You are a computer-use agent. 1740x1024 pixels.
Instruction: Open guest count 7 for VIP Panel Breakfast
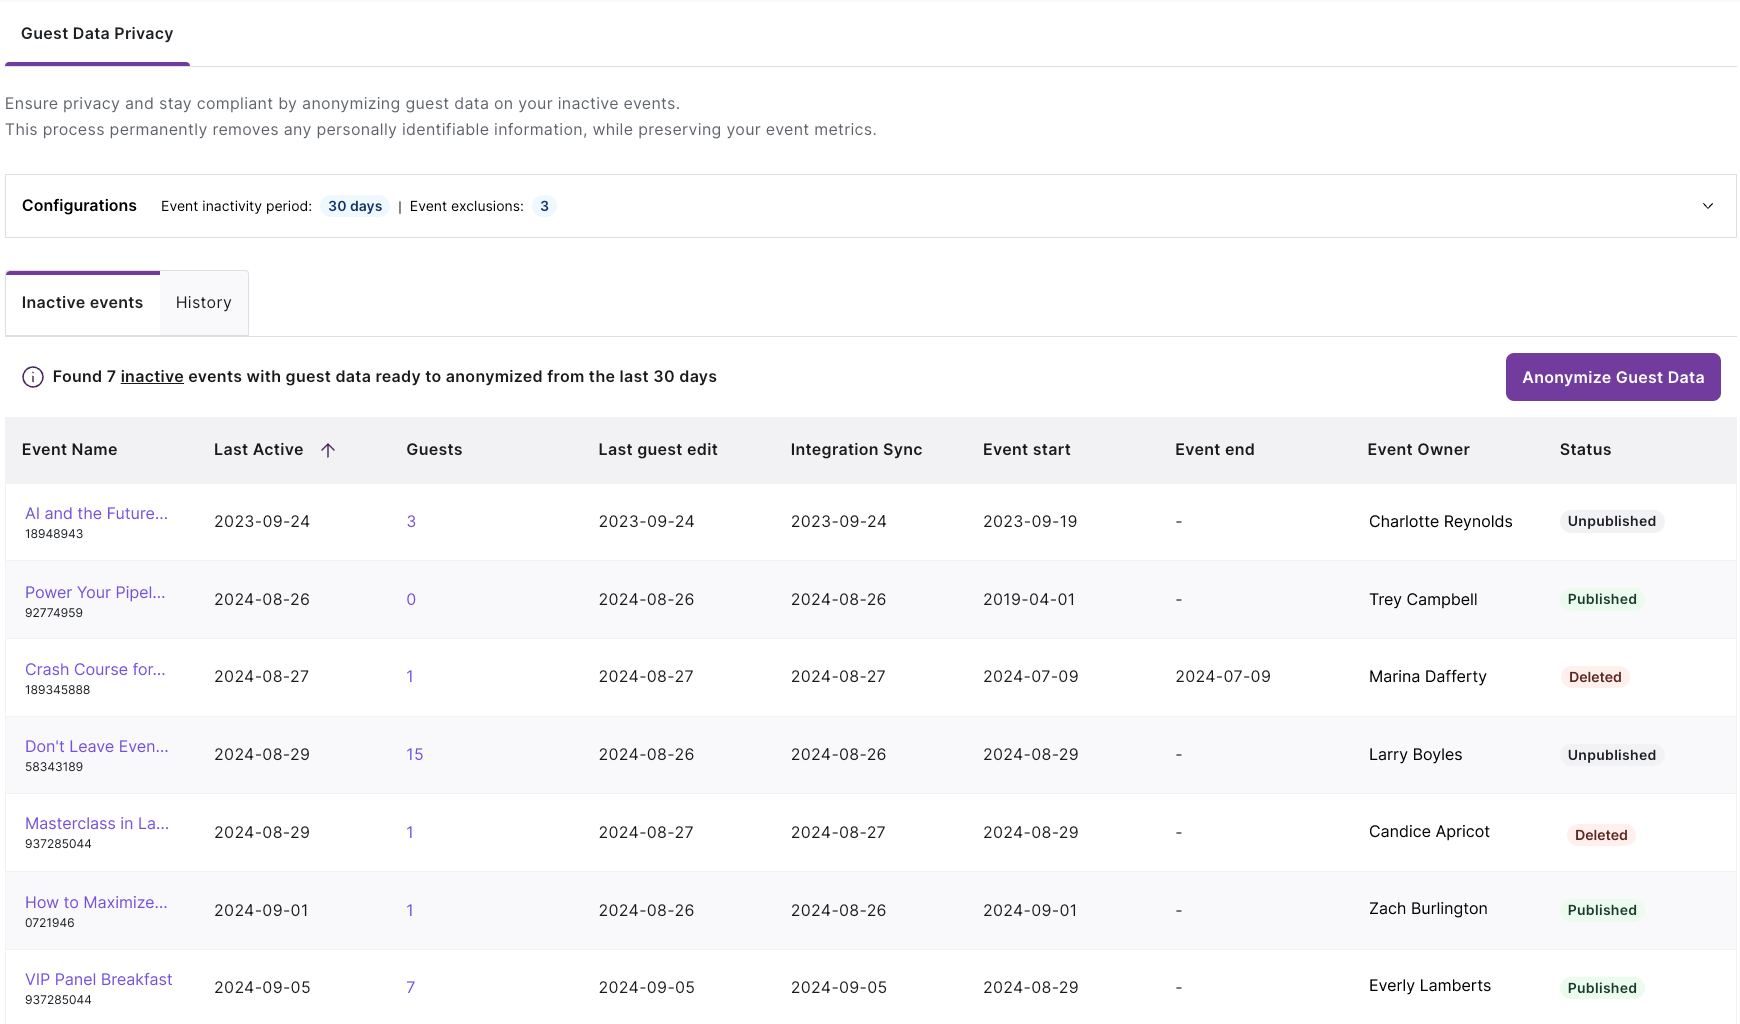click(x=411, y=987)
